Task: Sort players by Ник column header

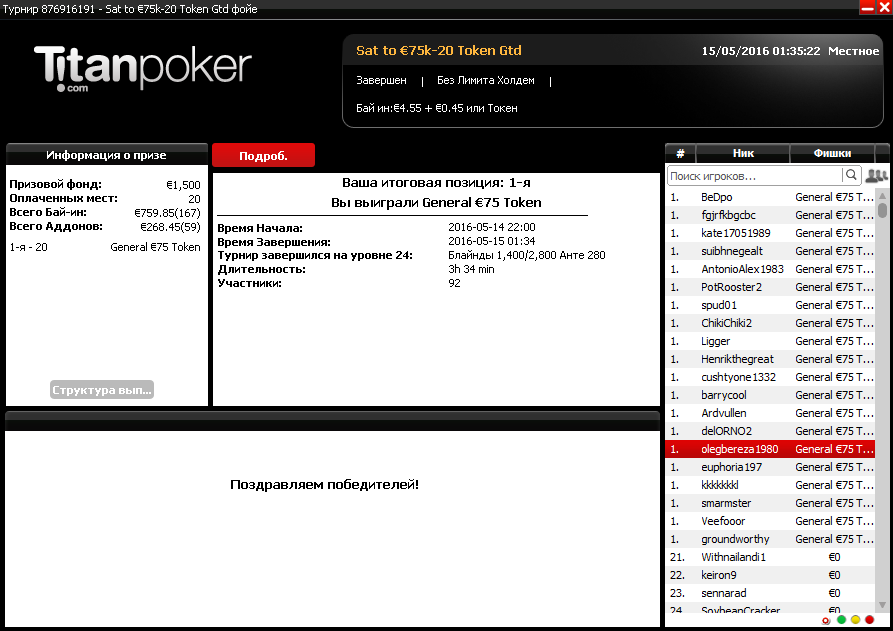Action: pos(743,153)
